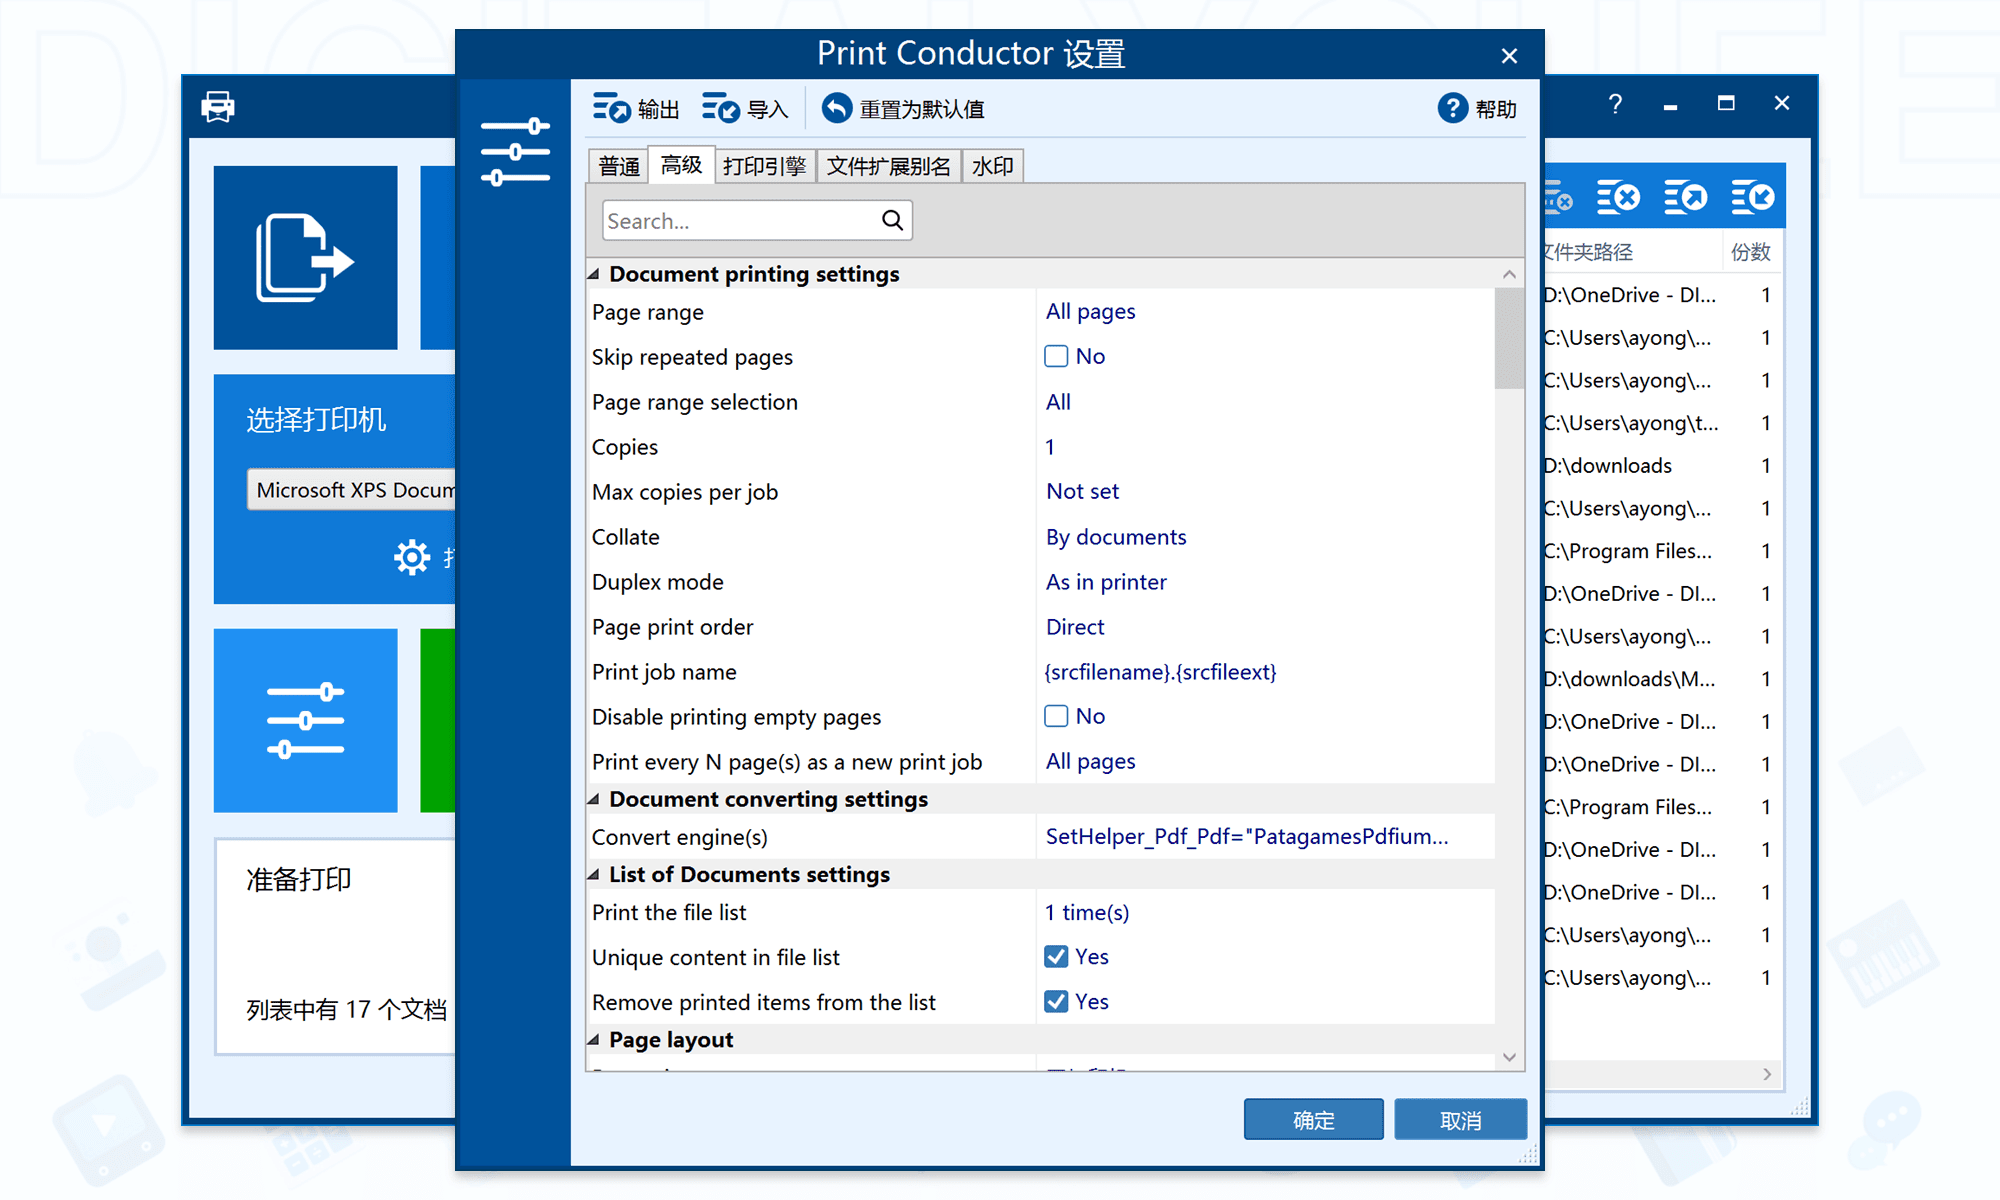Click the document list horizontal scroll right arrow

click(1767, 1074)
